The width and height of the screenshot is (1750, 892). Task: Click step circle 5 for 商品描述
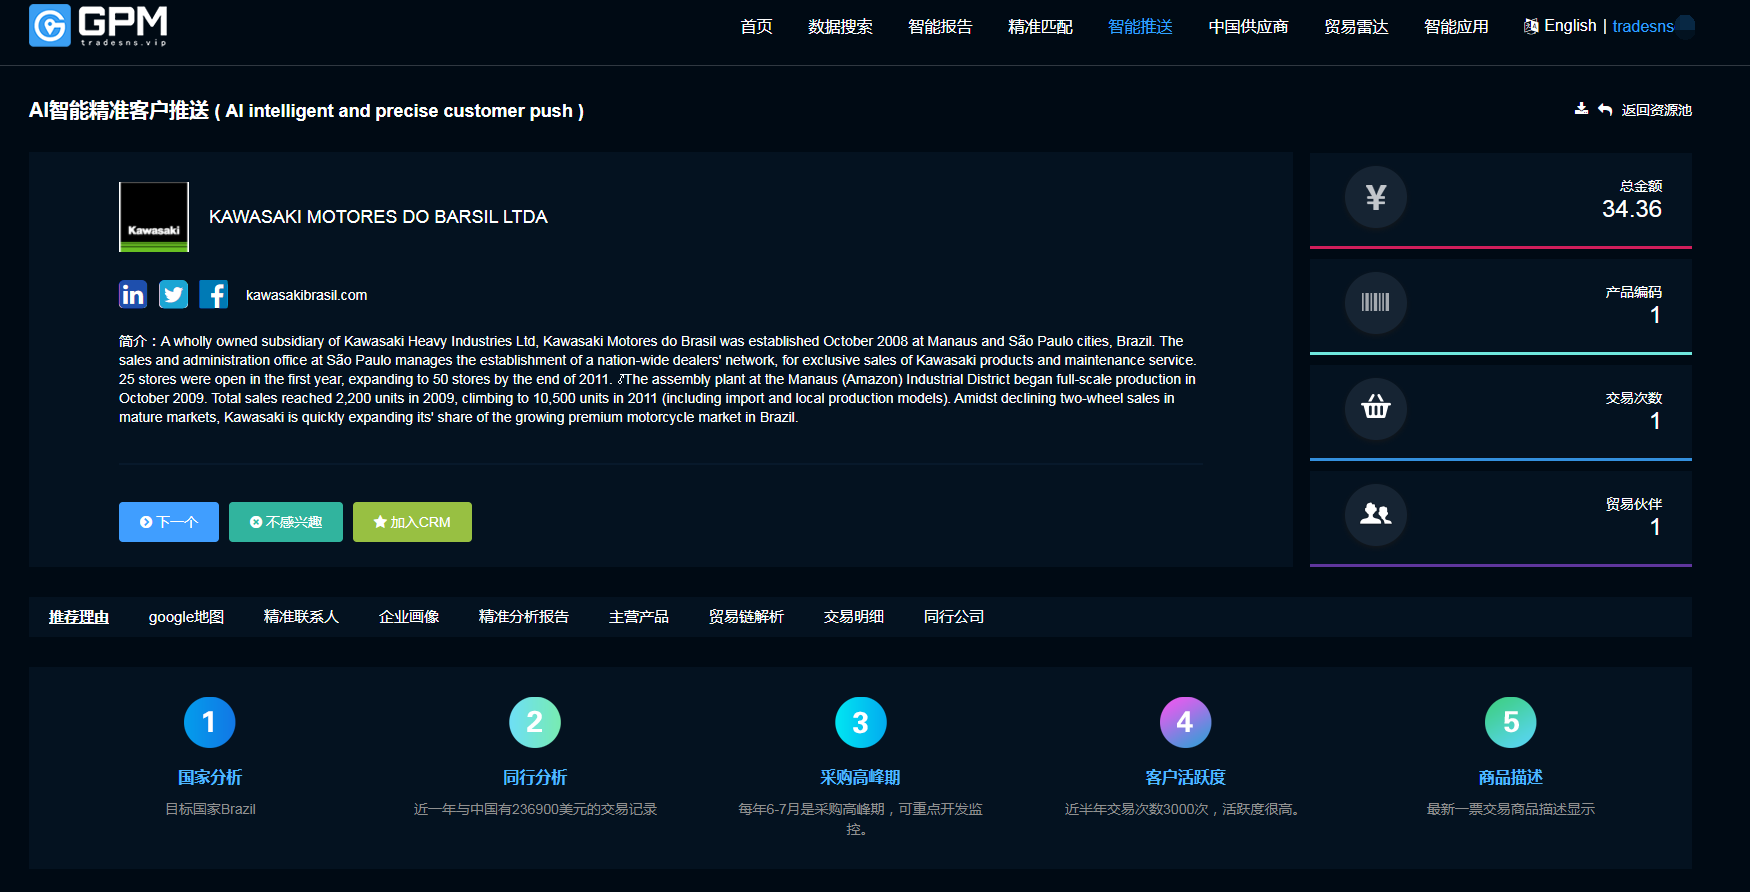click(1511, 722)
